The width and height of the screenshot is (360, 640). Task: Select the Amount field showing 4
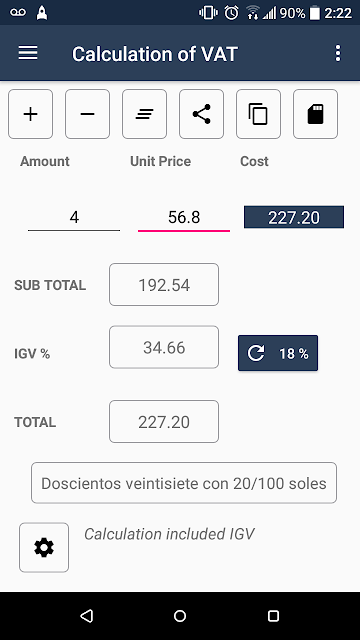(x=74, y=218)
